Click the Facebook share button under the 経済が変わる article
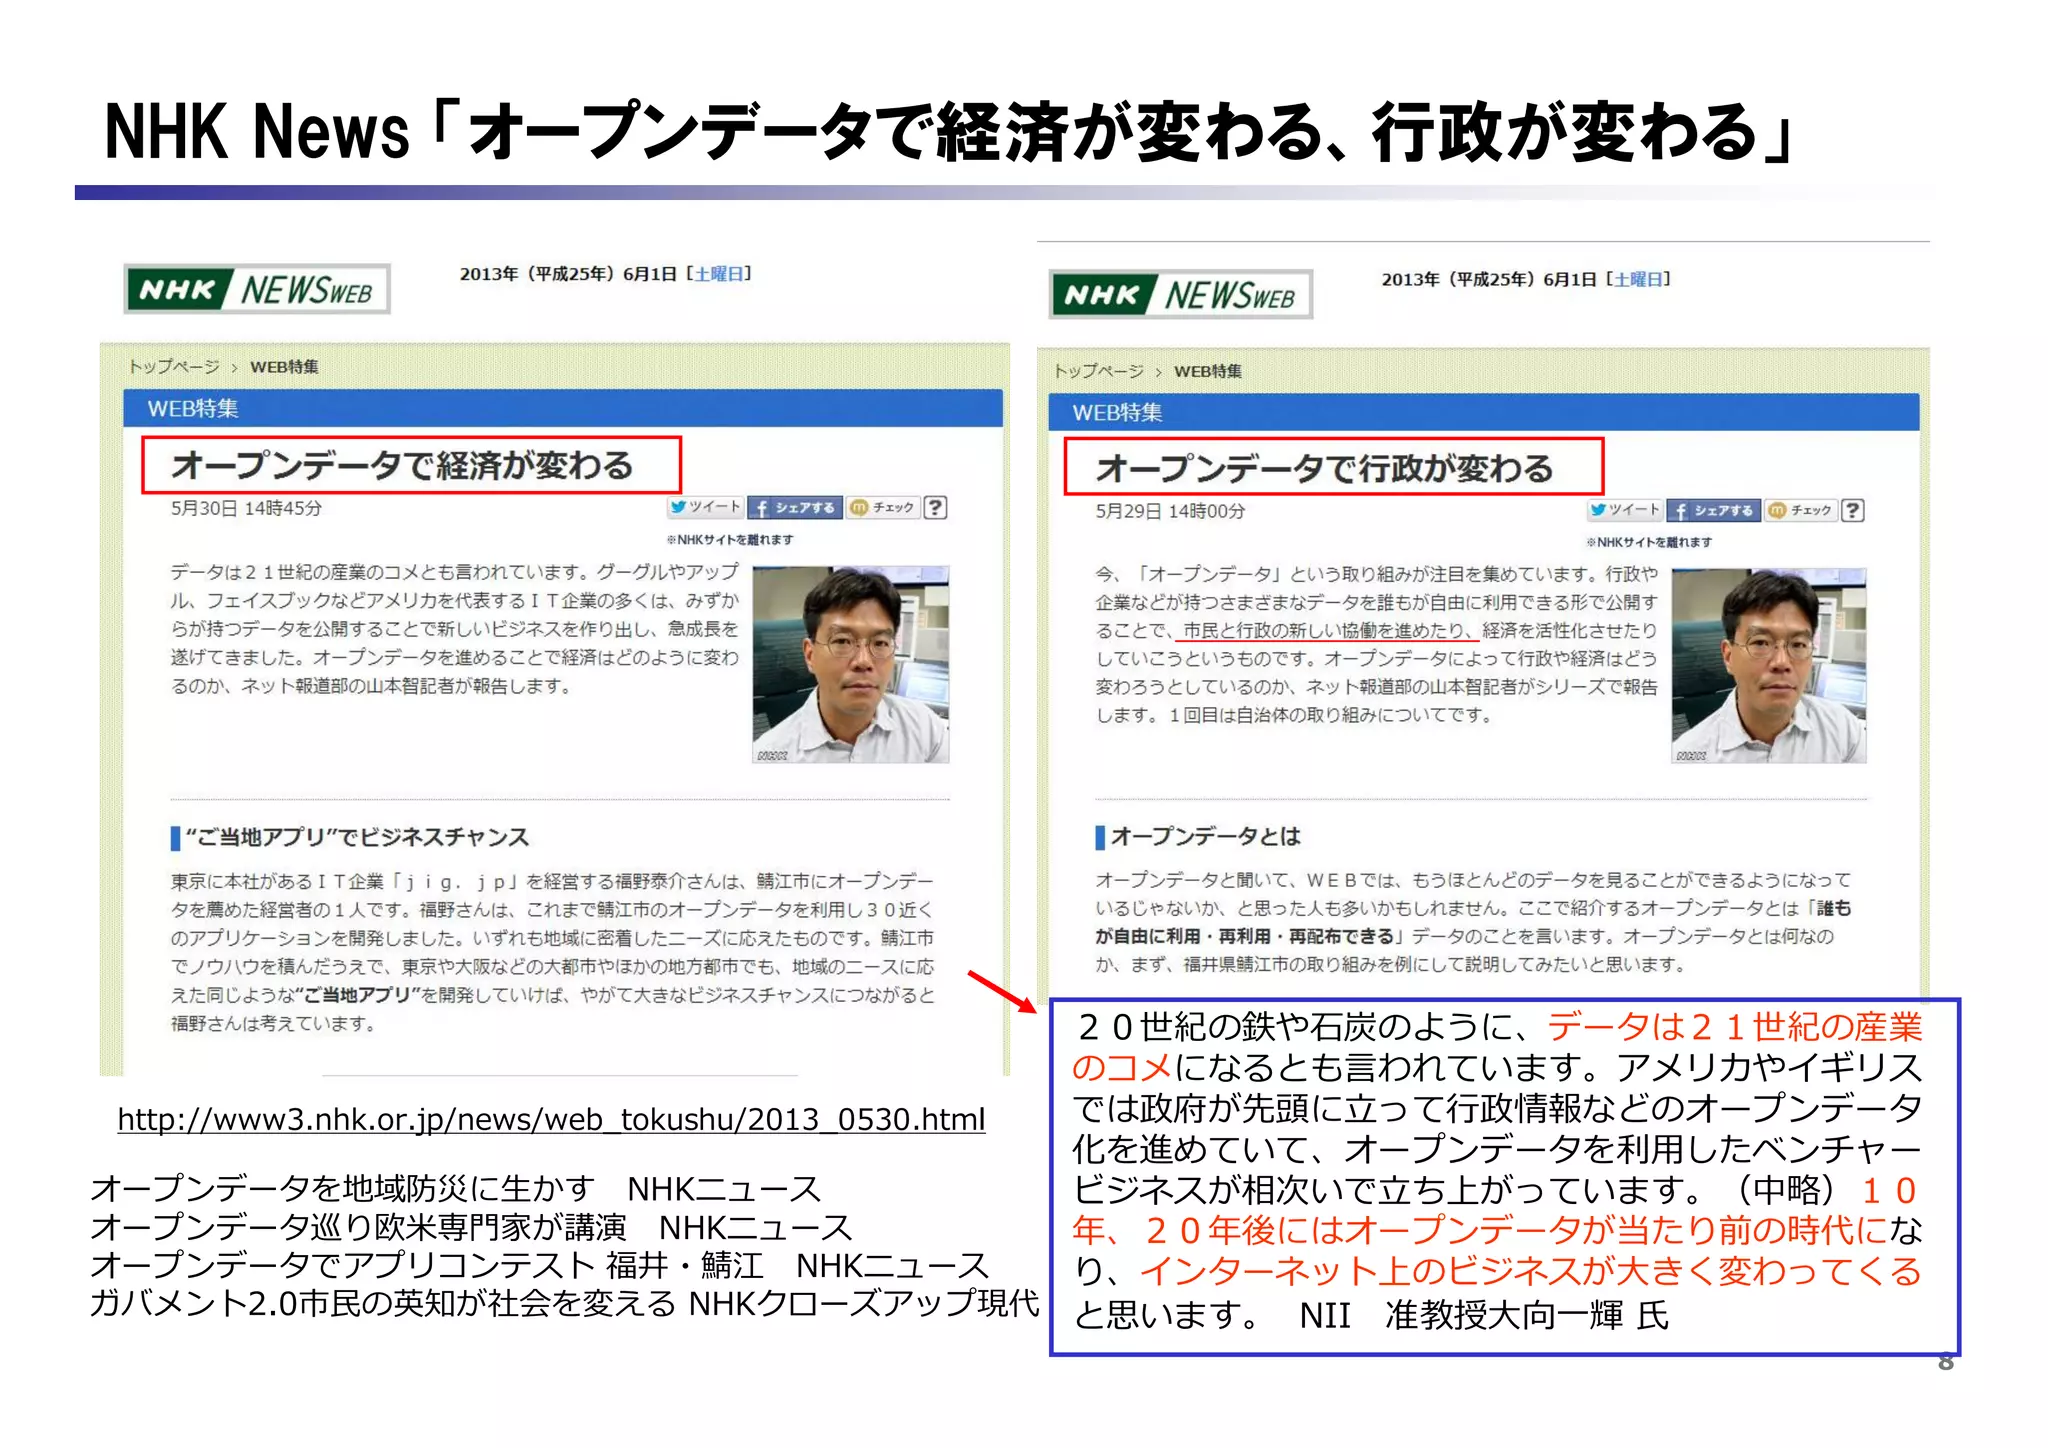The height and width of the screenshot is (1448, 2048). click(x=796, y=508)
